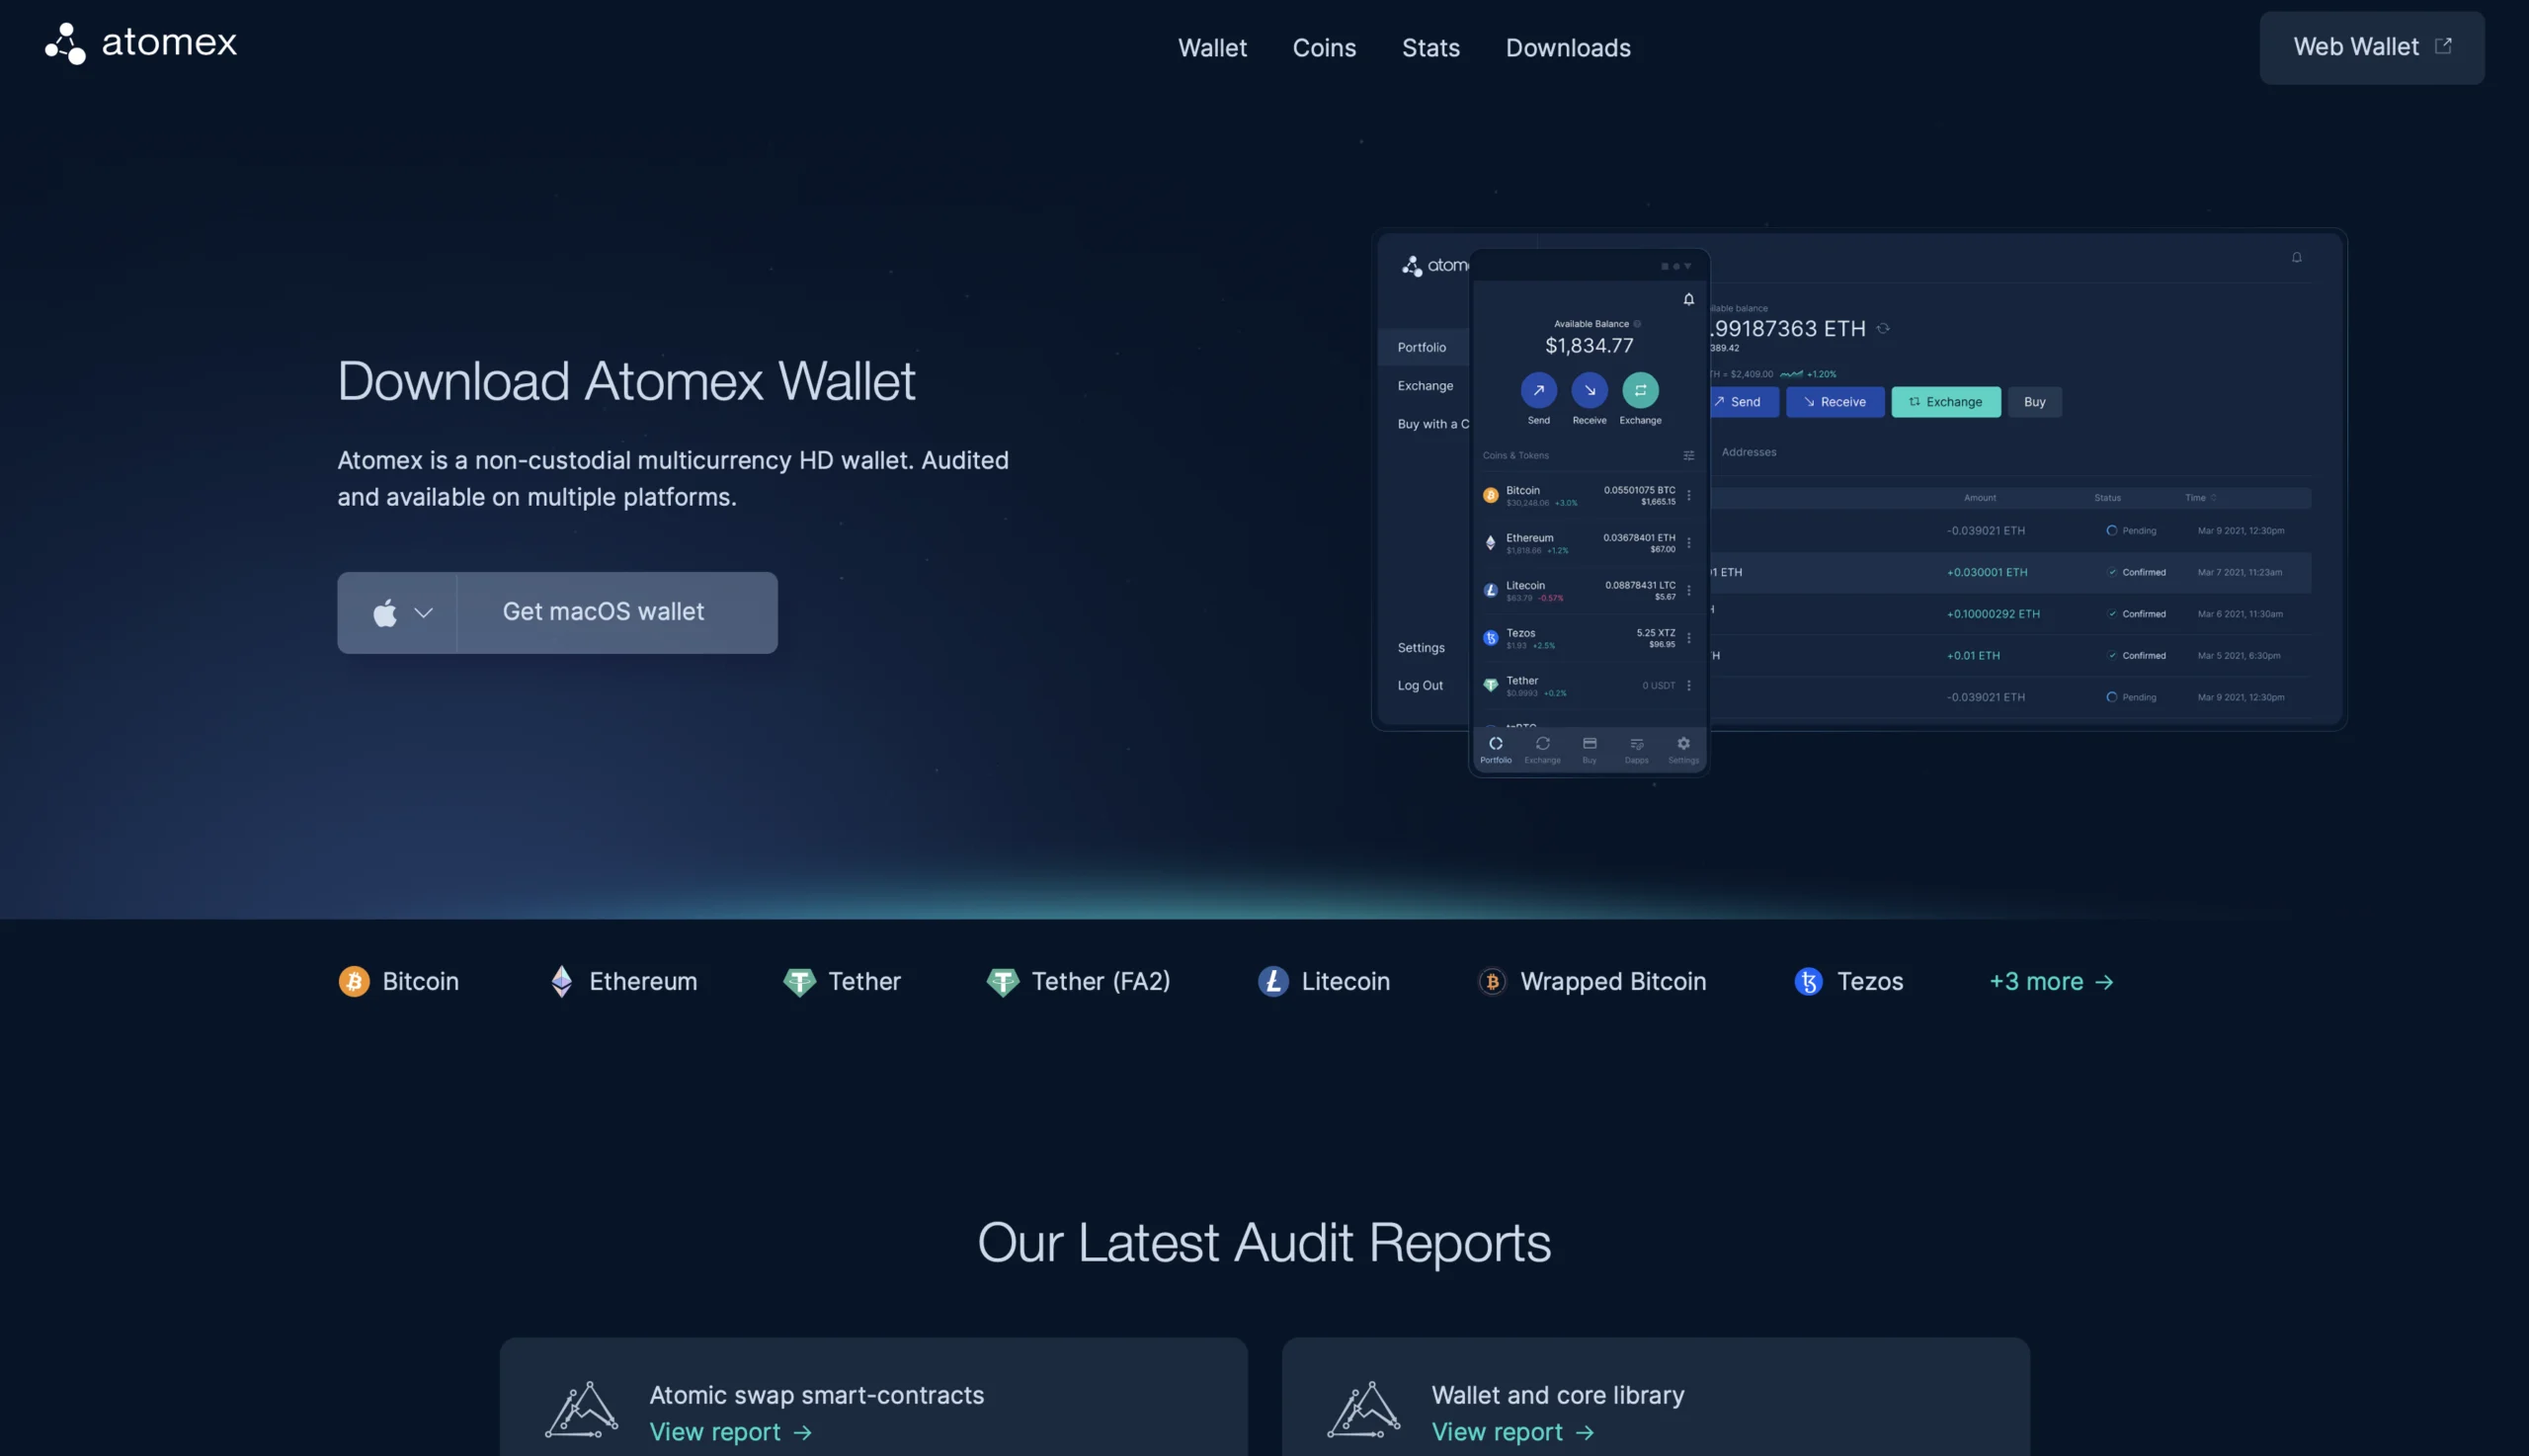Click the Ethereum coin icon
This screenshot has height=1456, width=2529.
point(562,981)
